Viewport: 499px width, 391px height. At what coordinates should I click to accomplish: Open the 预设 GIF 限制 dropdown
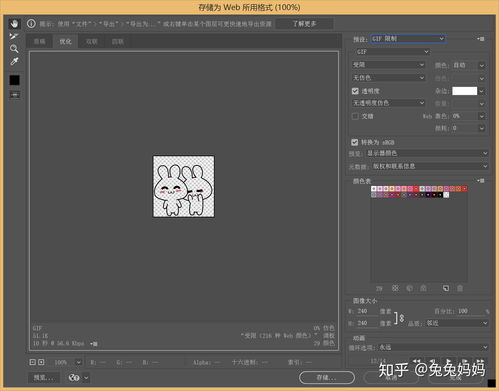click(408, 39)
